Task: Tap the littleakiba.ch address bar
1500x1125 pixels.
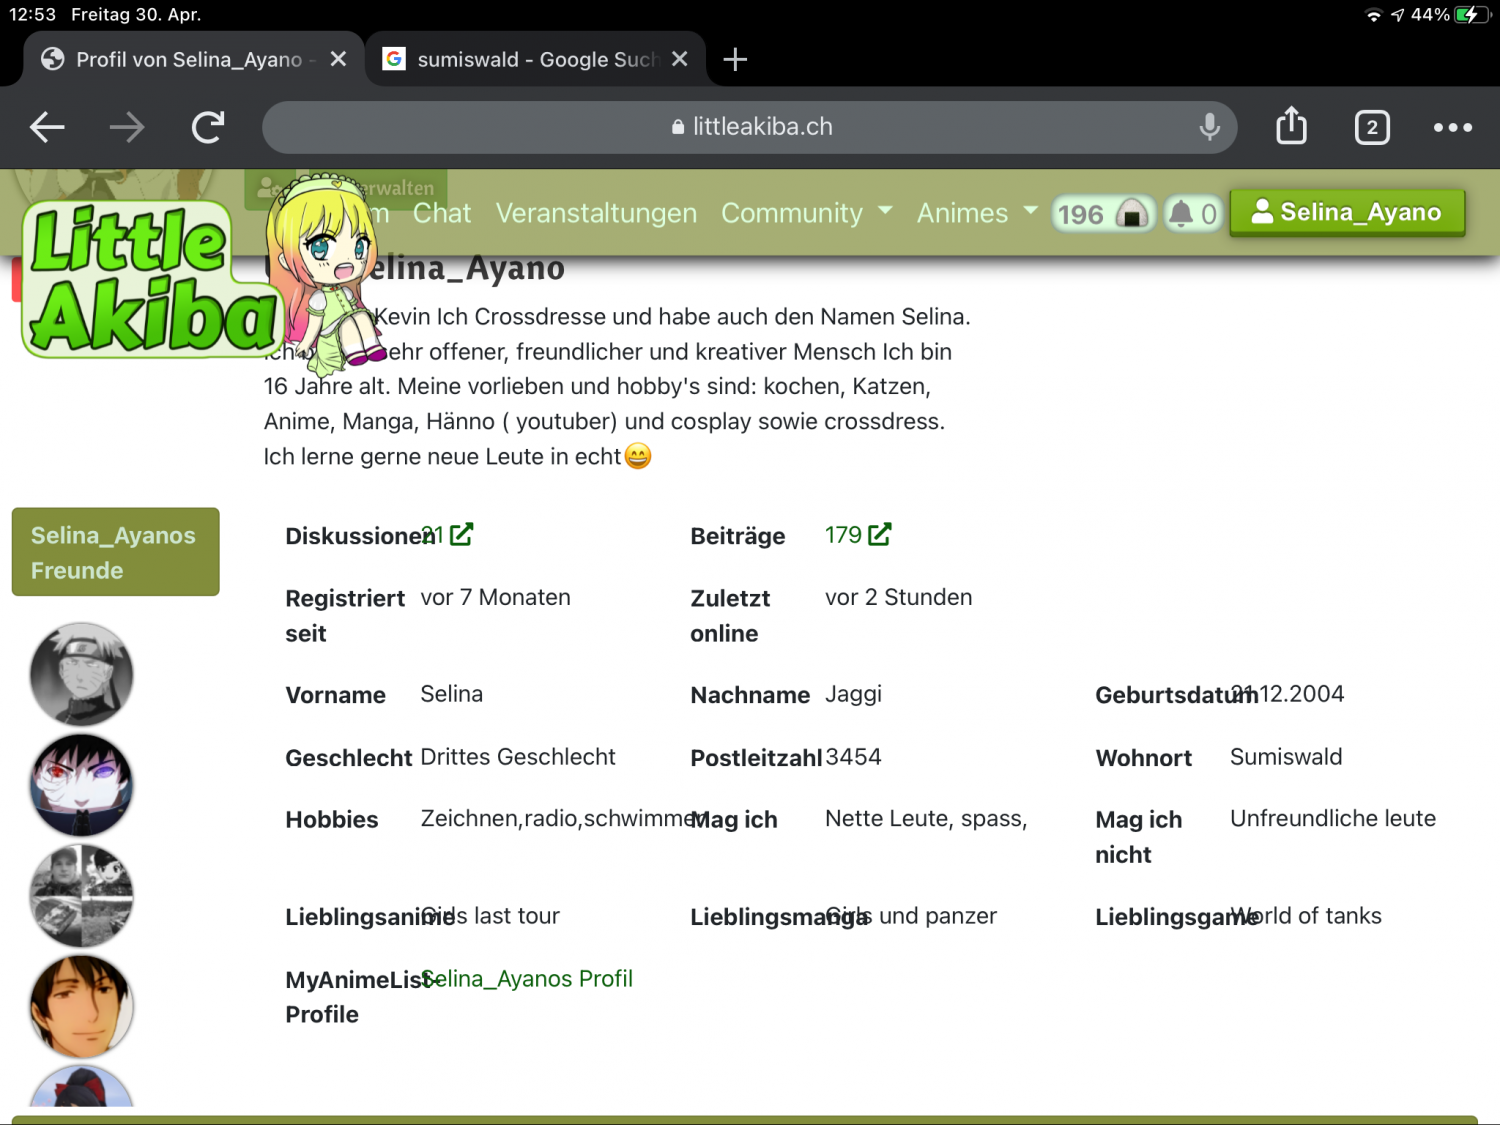Action: [750, 127]
